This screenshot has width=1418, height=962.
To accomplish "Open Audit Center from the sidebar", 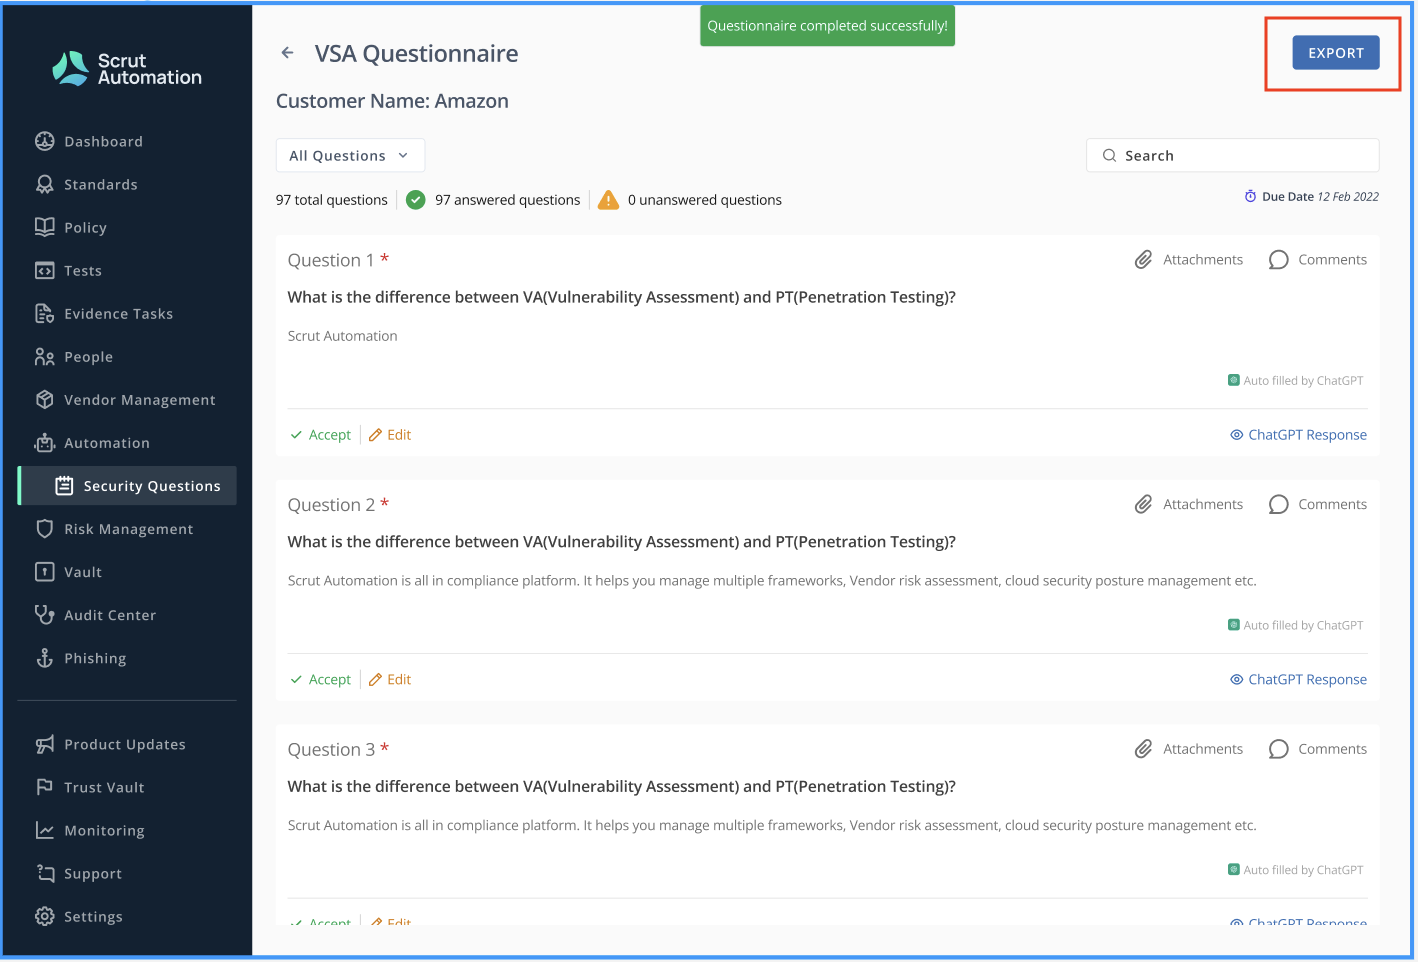I will click(x=110, y=615).
